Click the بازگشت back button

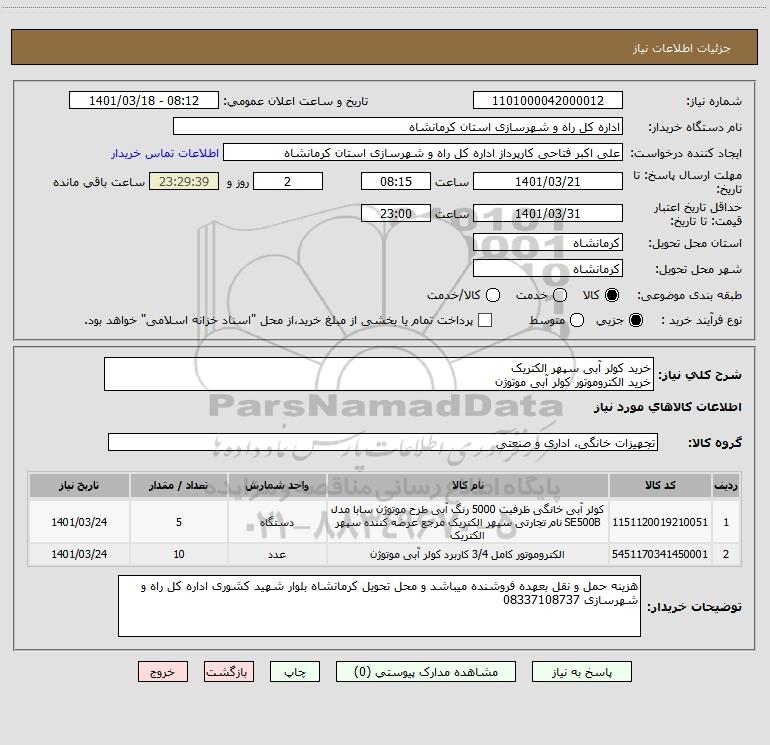coord(229,672)
